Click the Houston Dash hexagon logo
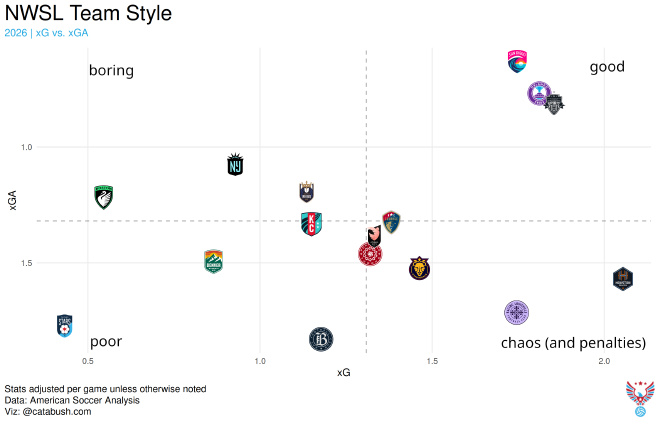This screenshot has width=660, height=422. pyautogui.click(x=623, y=279)
